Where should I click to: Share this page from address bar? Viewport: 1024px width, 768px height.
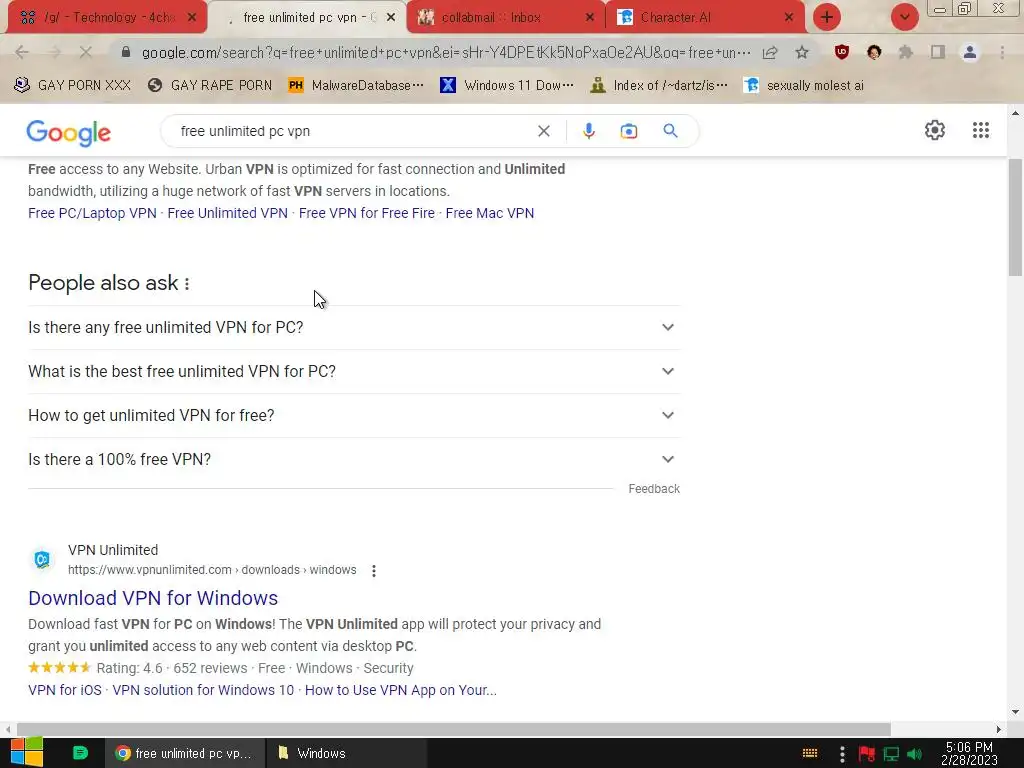(x=770, y=52)
